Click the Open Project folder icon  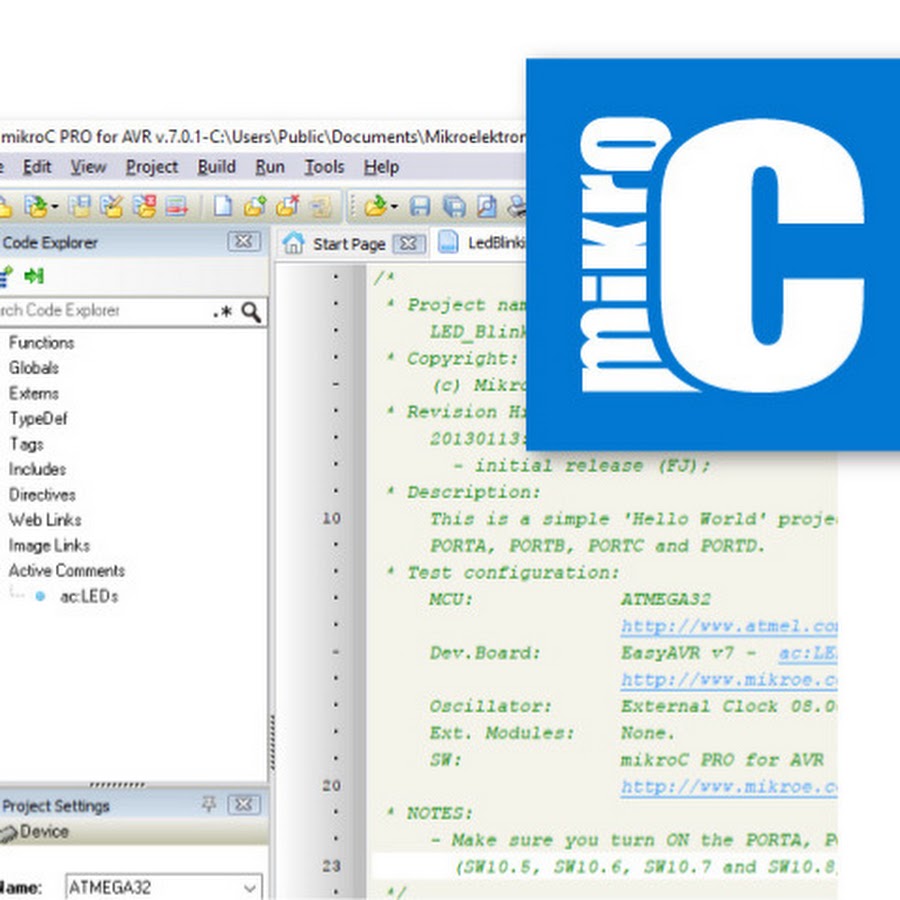[36, 206]
